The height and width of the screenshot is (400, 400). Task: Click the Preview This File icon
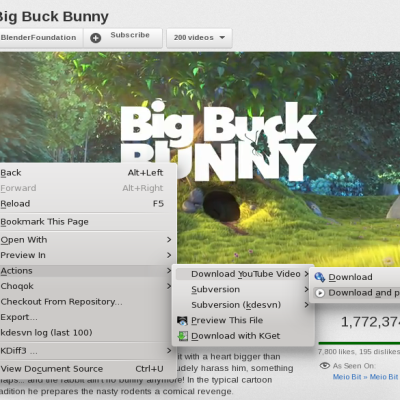click(x=182, y=321)
